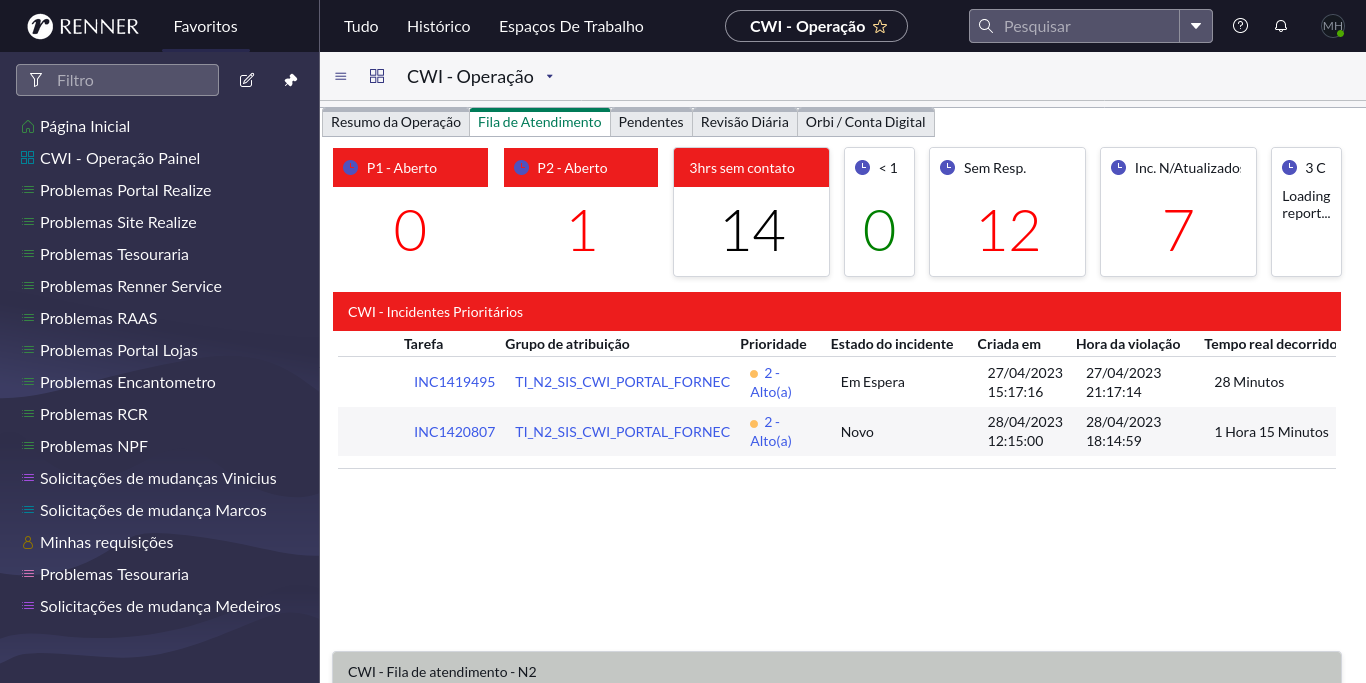Switch to Orbi / Conta Digital tab
This screenshot has height=683, width=1366.
pos(866,122)
